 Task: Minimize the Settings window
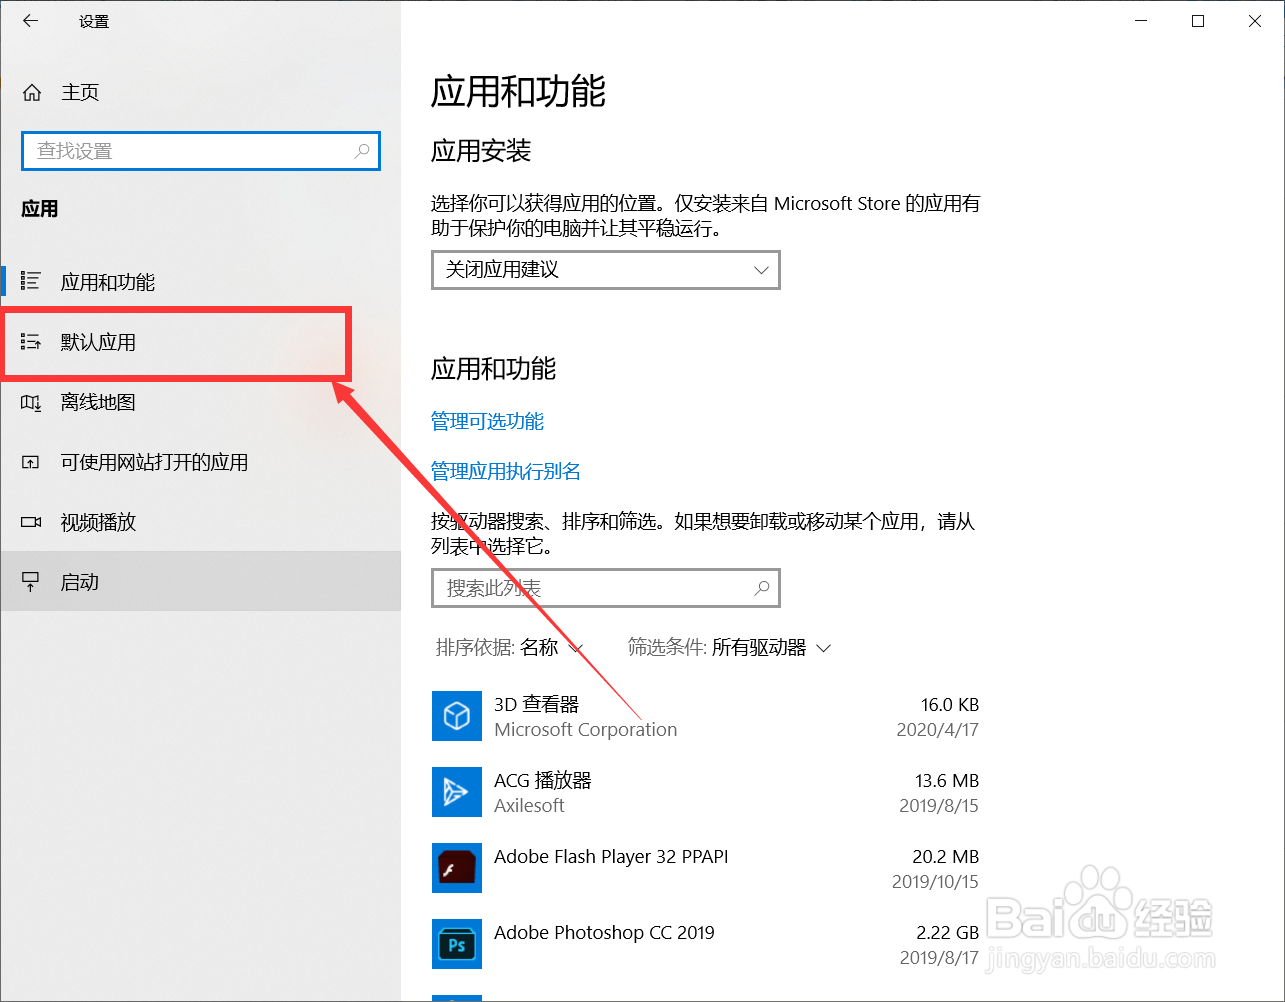click(1141, 21)
